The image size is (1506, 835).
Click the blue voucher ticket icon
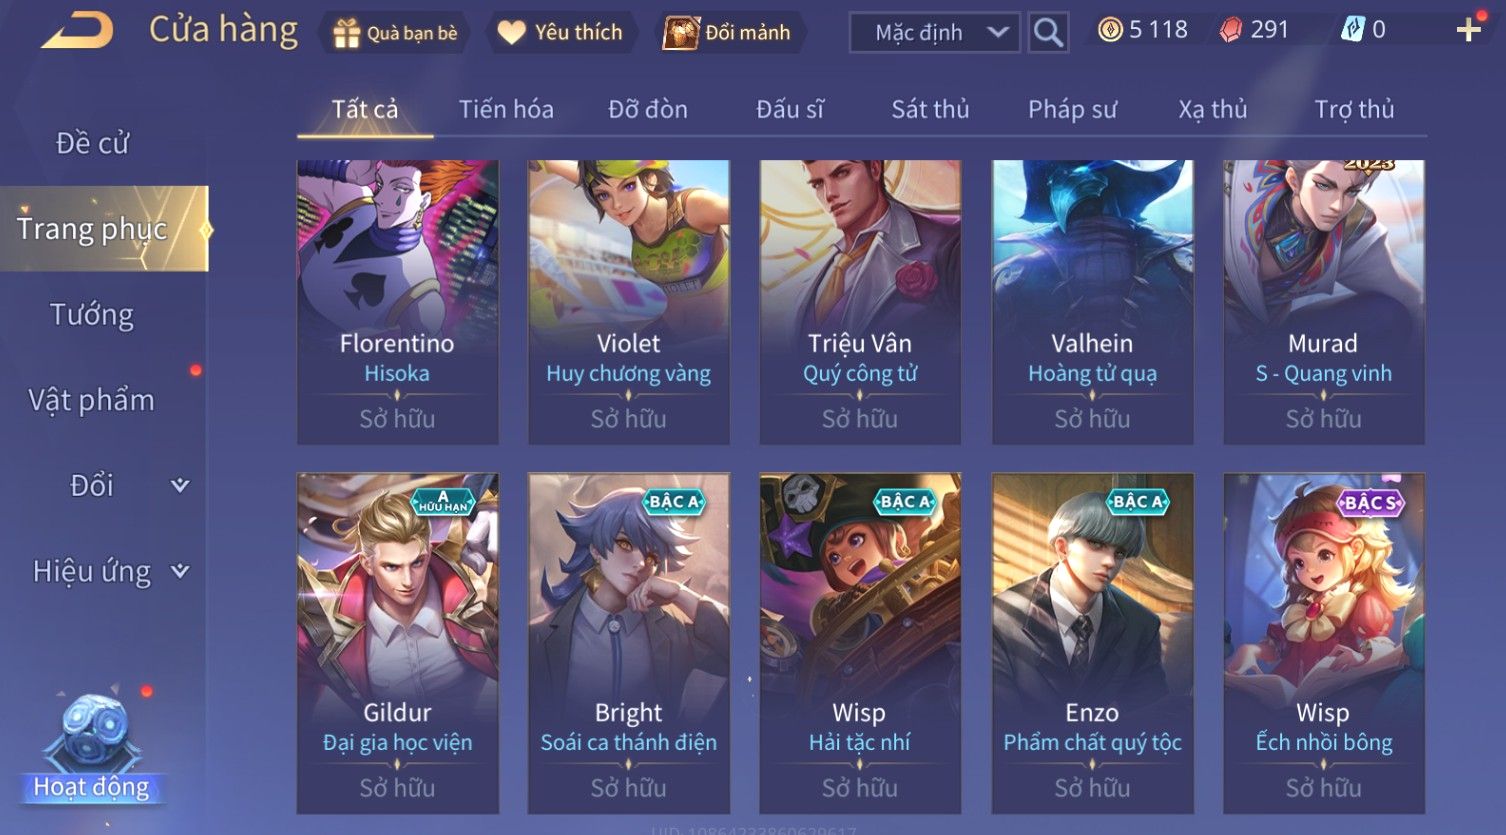coord(1352,30)
